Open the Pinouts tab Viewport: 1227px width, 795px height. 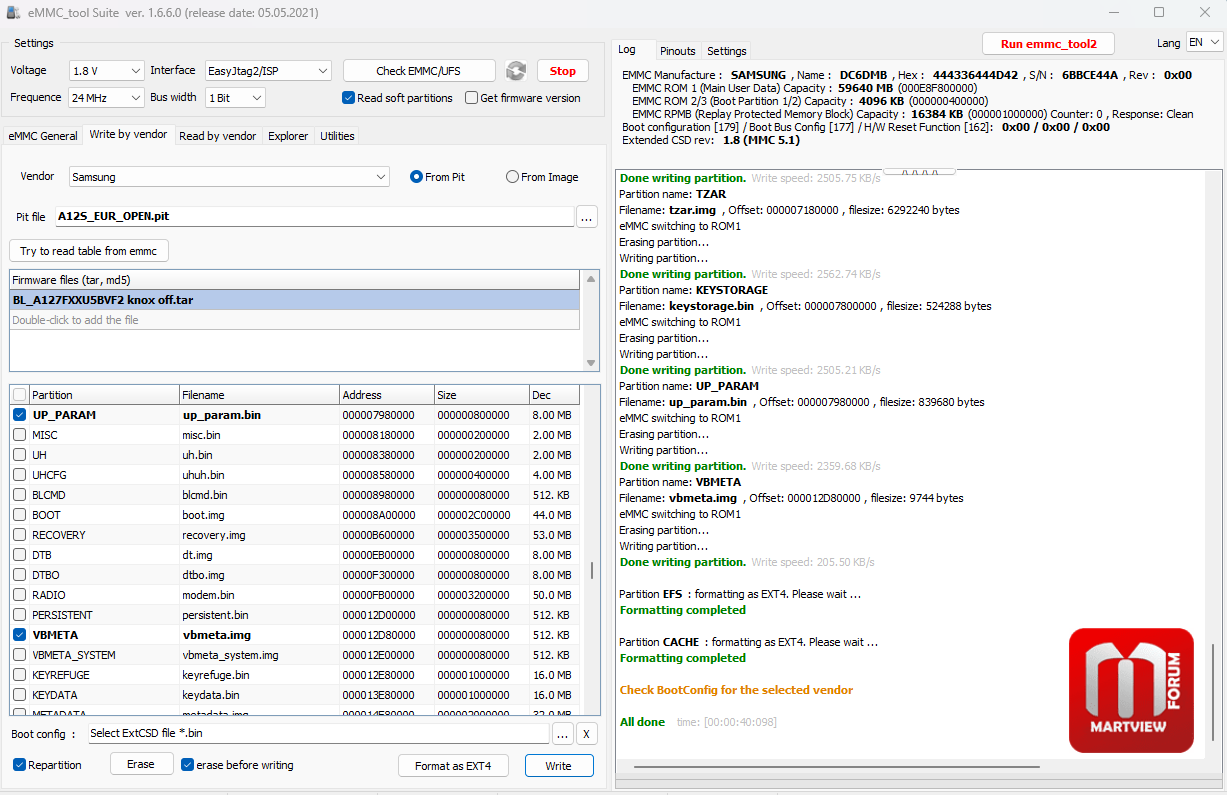[678, 51]
